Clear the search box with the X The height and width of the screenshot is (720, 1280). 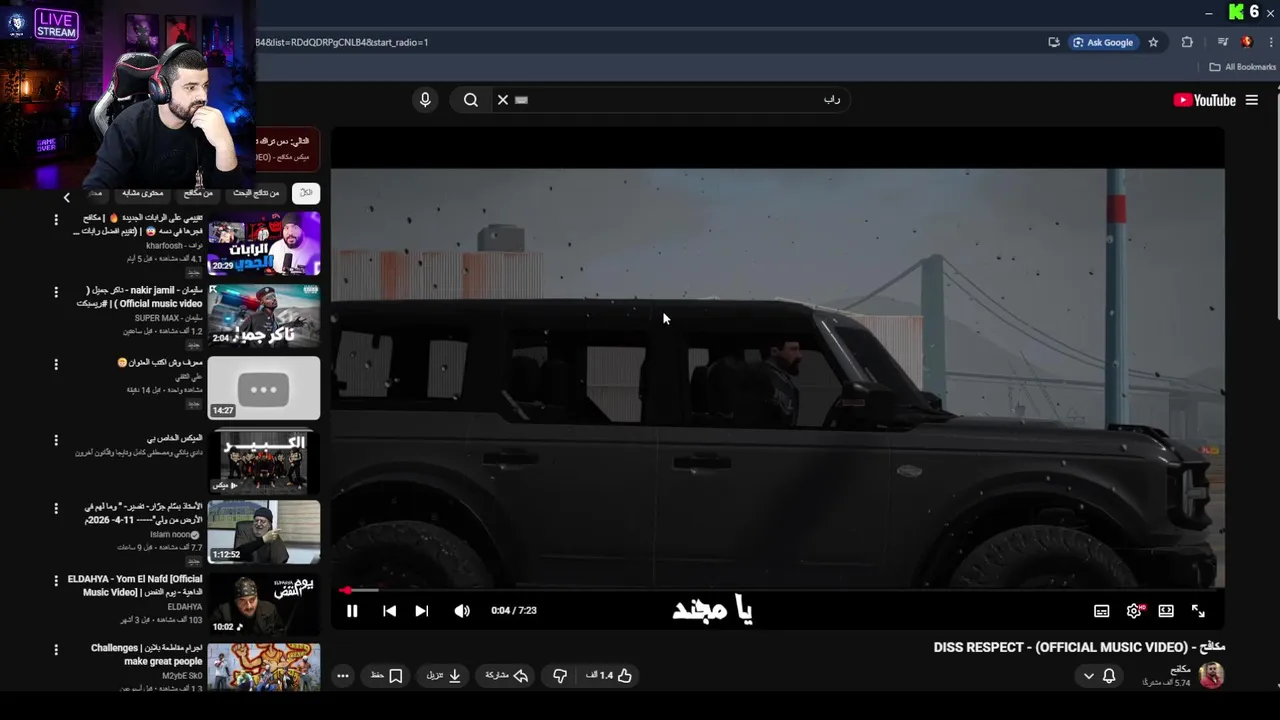[503, 100]
